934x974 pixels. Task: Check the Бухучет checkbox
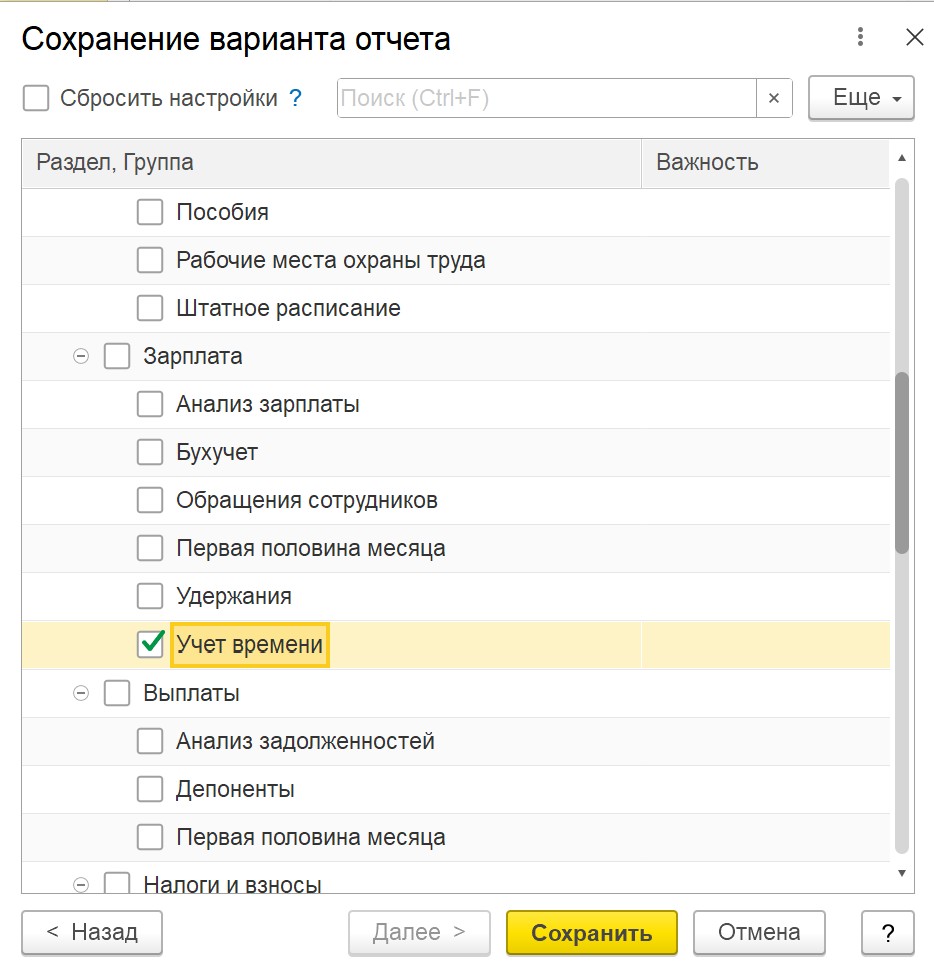tap(150, 452)
